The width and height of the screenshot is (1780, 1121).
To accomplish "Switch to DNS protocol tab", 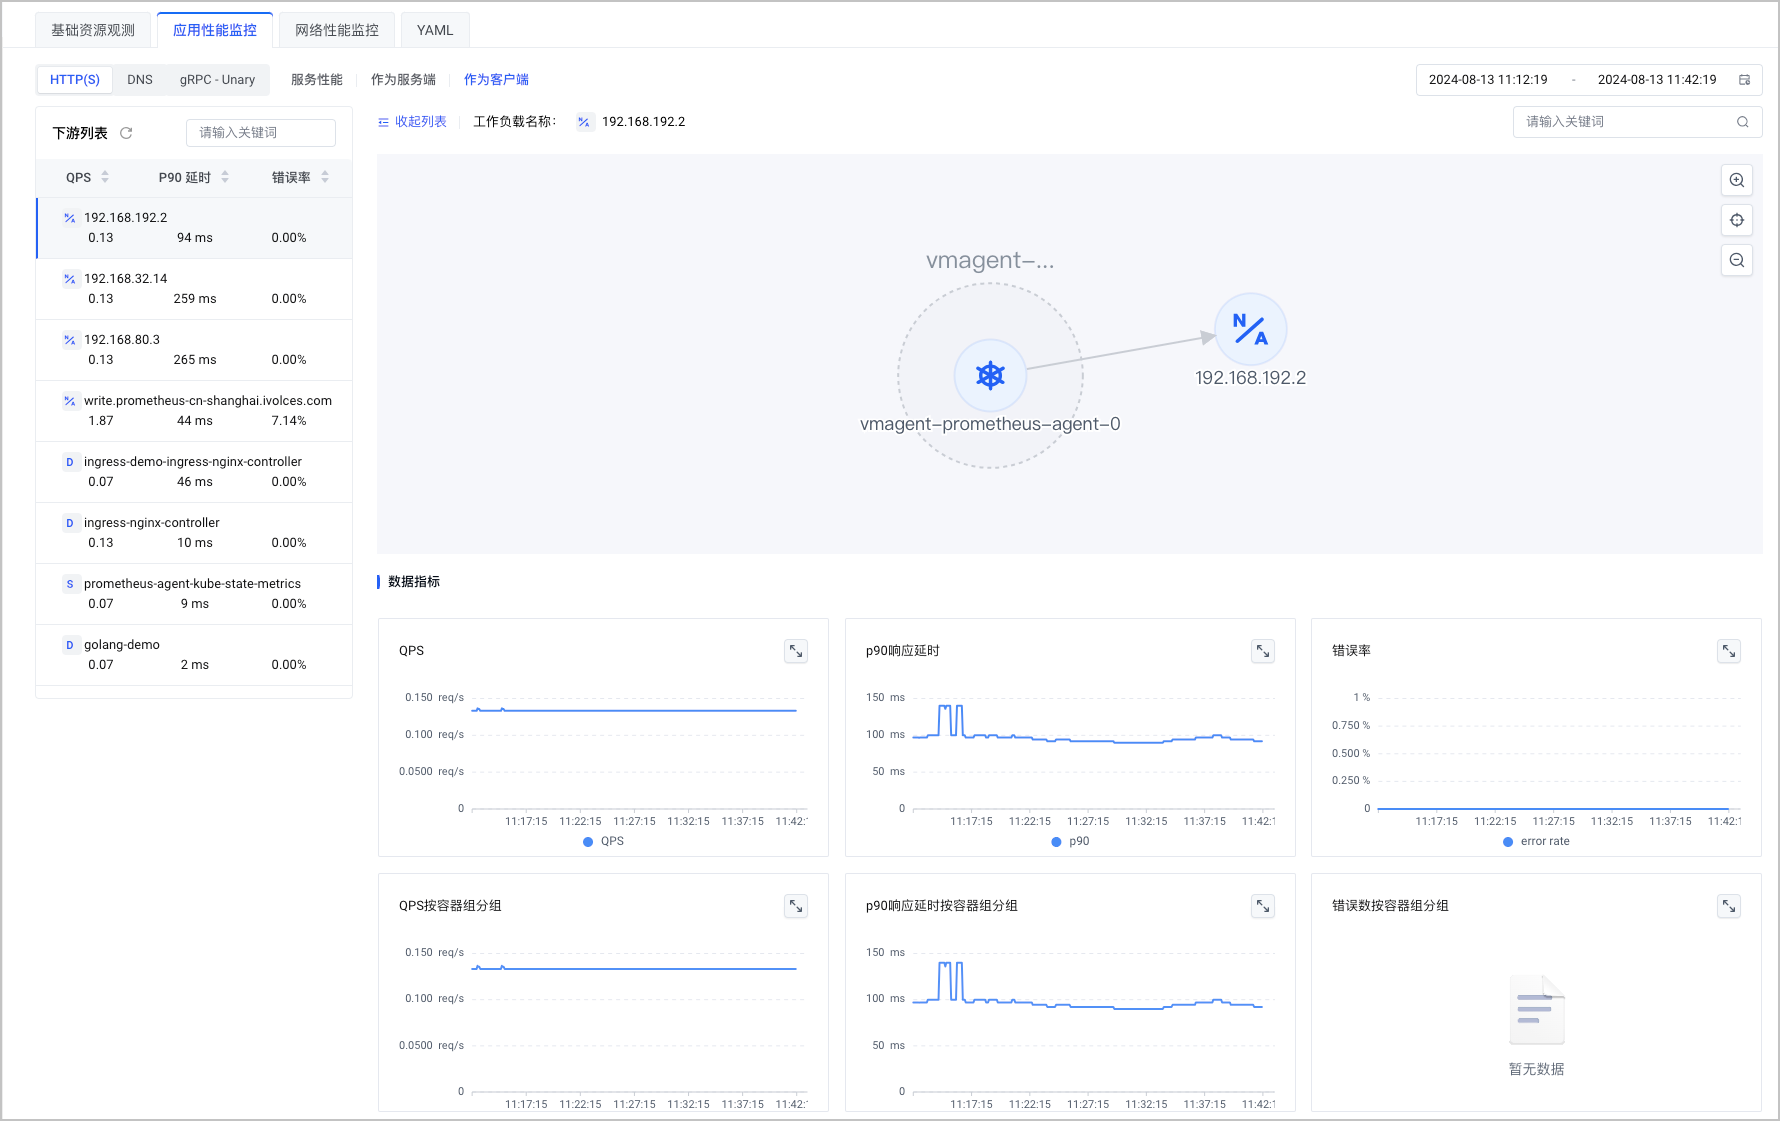I will [140, 80].
